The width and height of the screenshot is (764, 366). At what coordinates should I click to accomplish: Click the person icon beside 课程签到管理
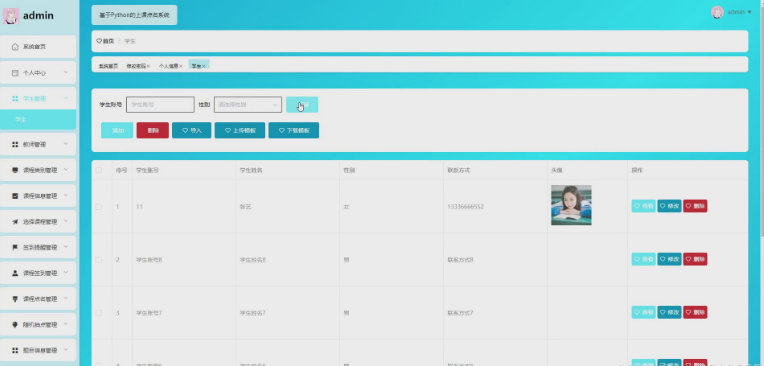click(x=15, y=273)
